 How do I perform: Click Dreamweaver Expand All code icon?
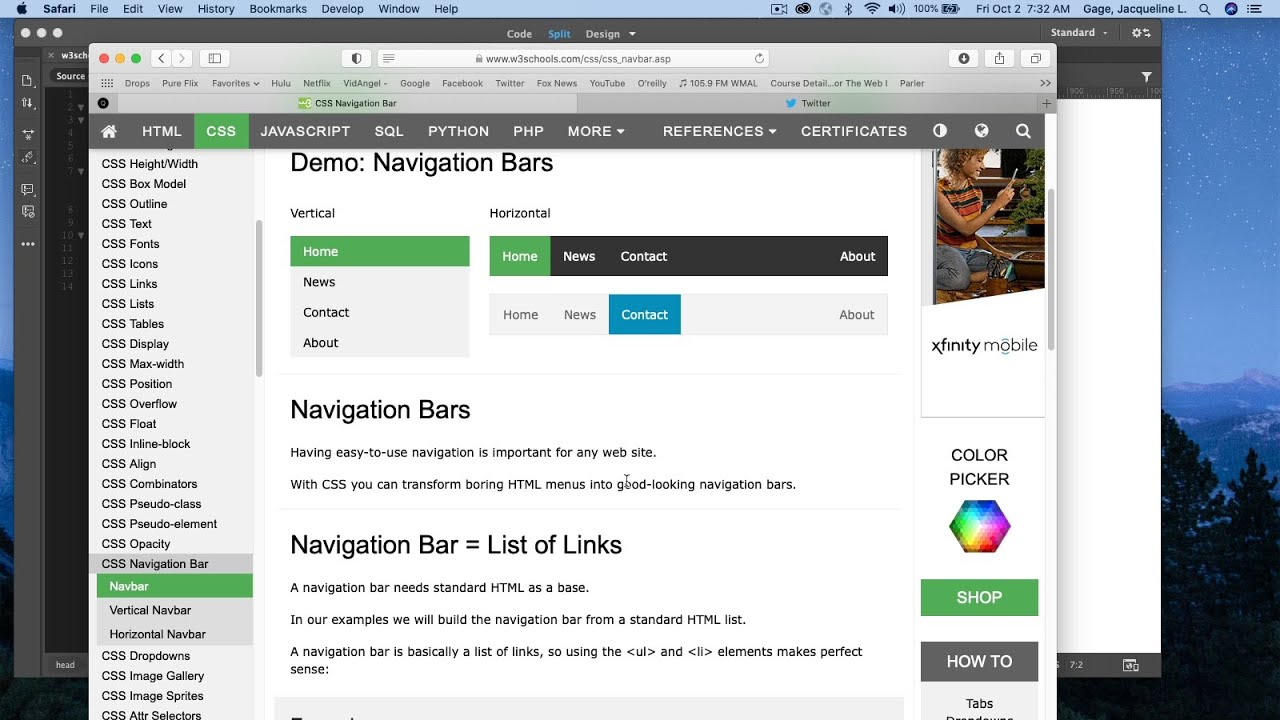click(x=28, y=134)
